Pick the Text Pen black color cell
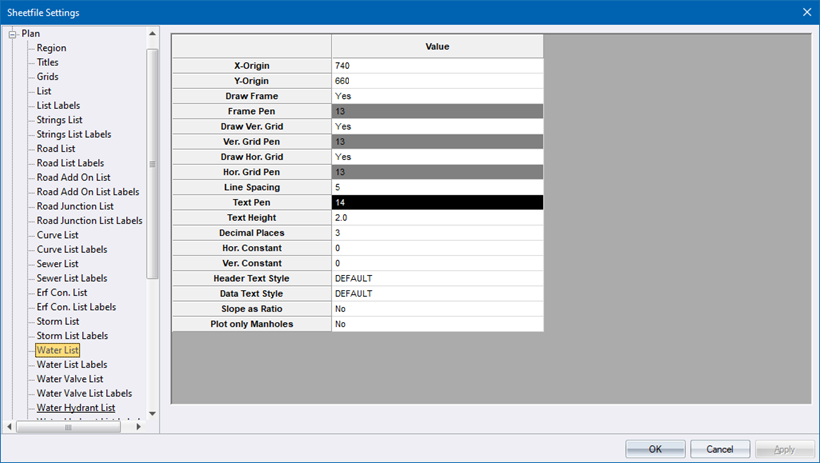Image resolution: width=820 pixels, height=463 pixels. (x=437, y=202)
